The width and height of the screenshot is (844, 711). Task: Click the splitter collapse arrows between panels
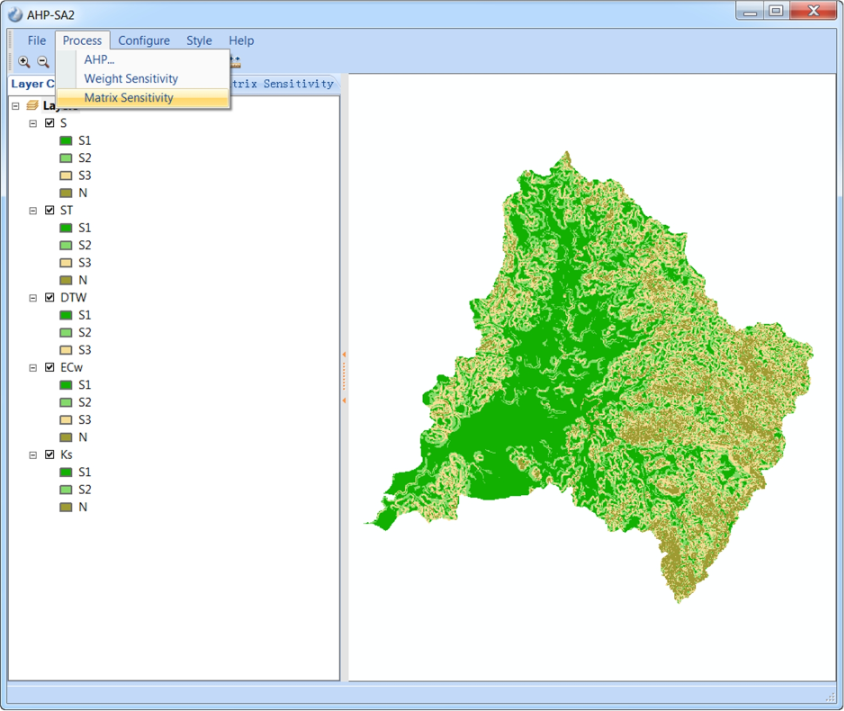(x=344, y=377)
